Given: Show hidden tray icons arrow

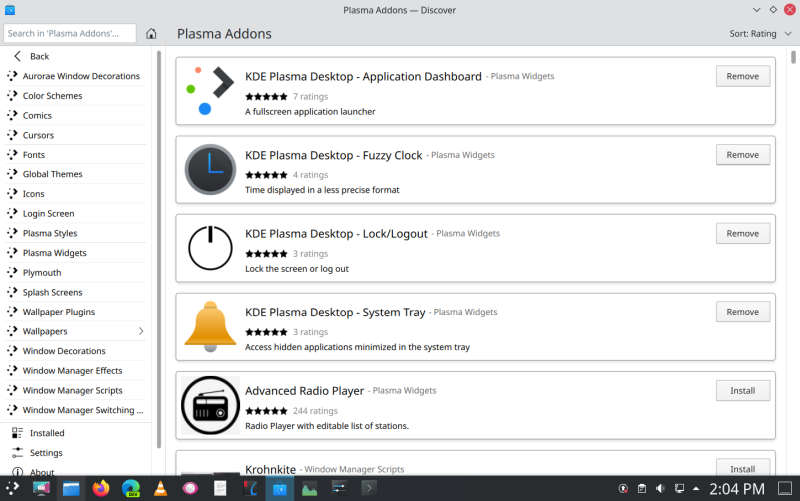Looking at the screenshot, I should (x=696, y=488).
